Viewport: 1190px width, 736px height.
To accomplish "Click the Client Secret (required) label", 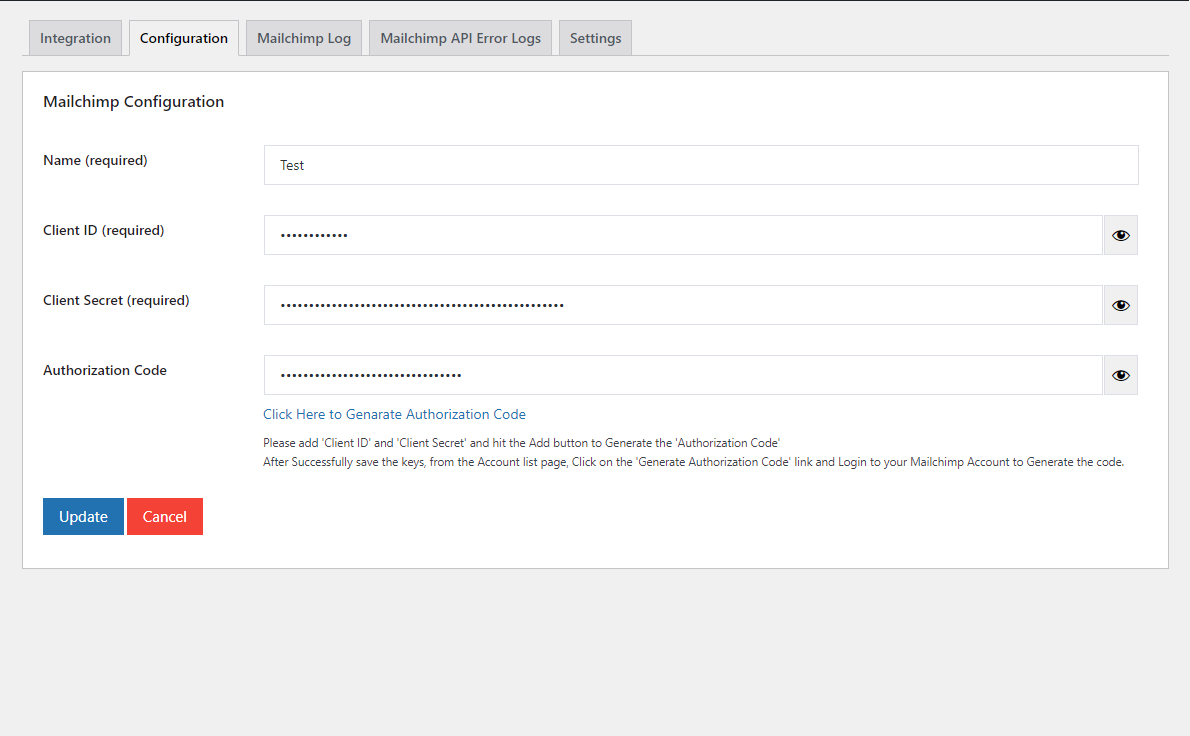I will tap(116, 300).
